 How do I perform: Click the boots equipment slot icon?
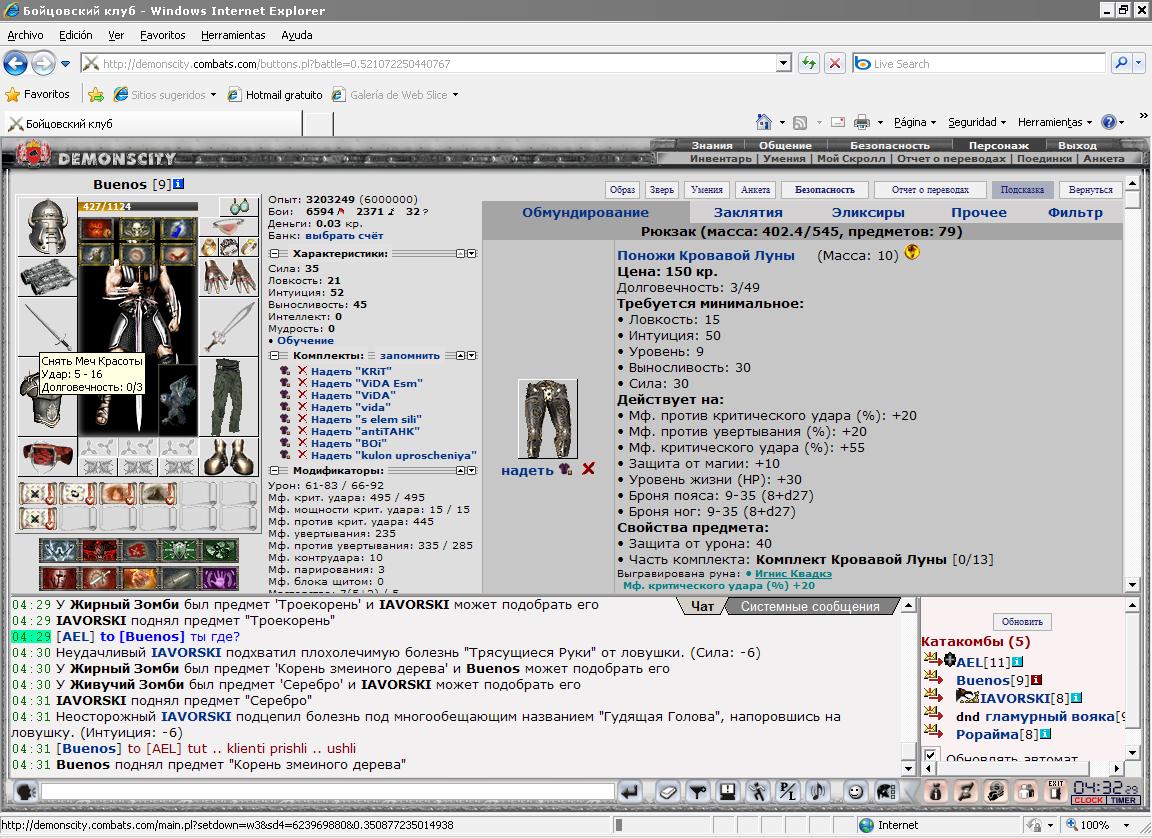[x=228, y=456]
